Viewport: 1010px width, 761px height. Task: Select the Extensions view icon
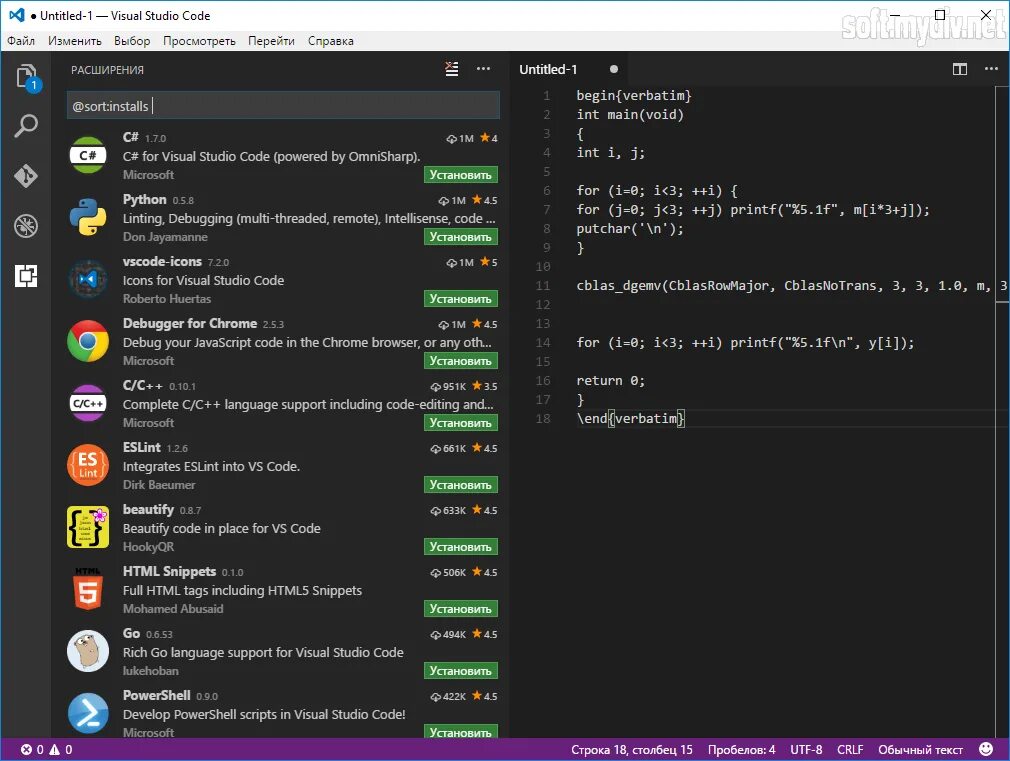[x=26, y=276]
